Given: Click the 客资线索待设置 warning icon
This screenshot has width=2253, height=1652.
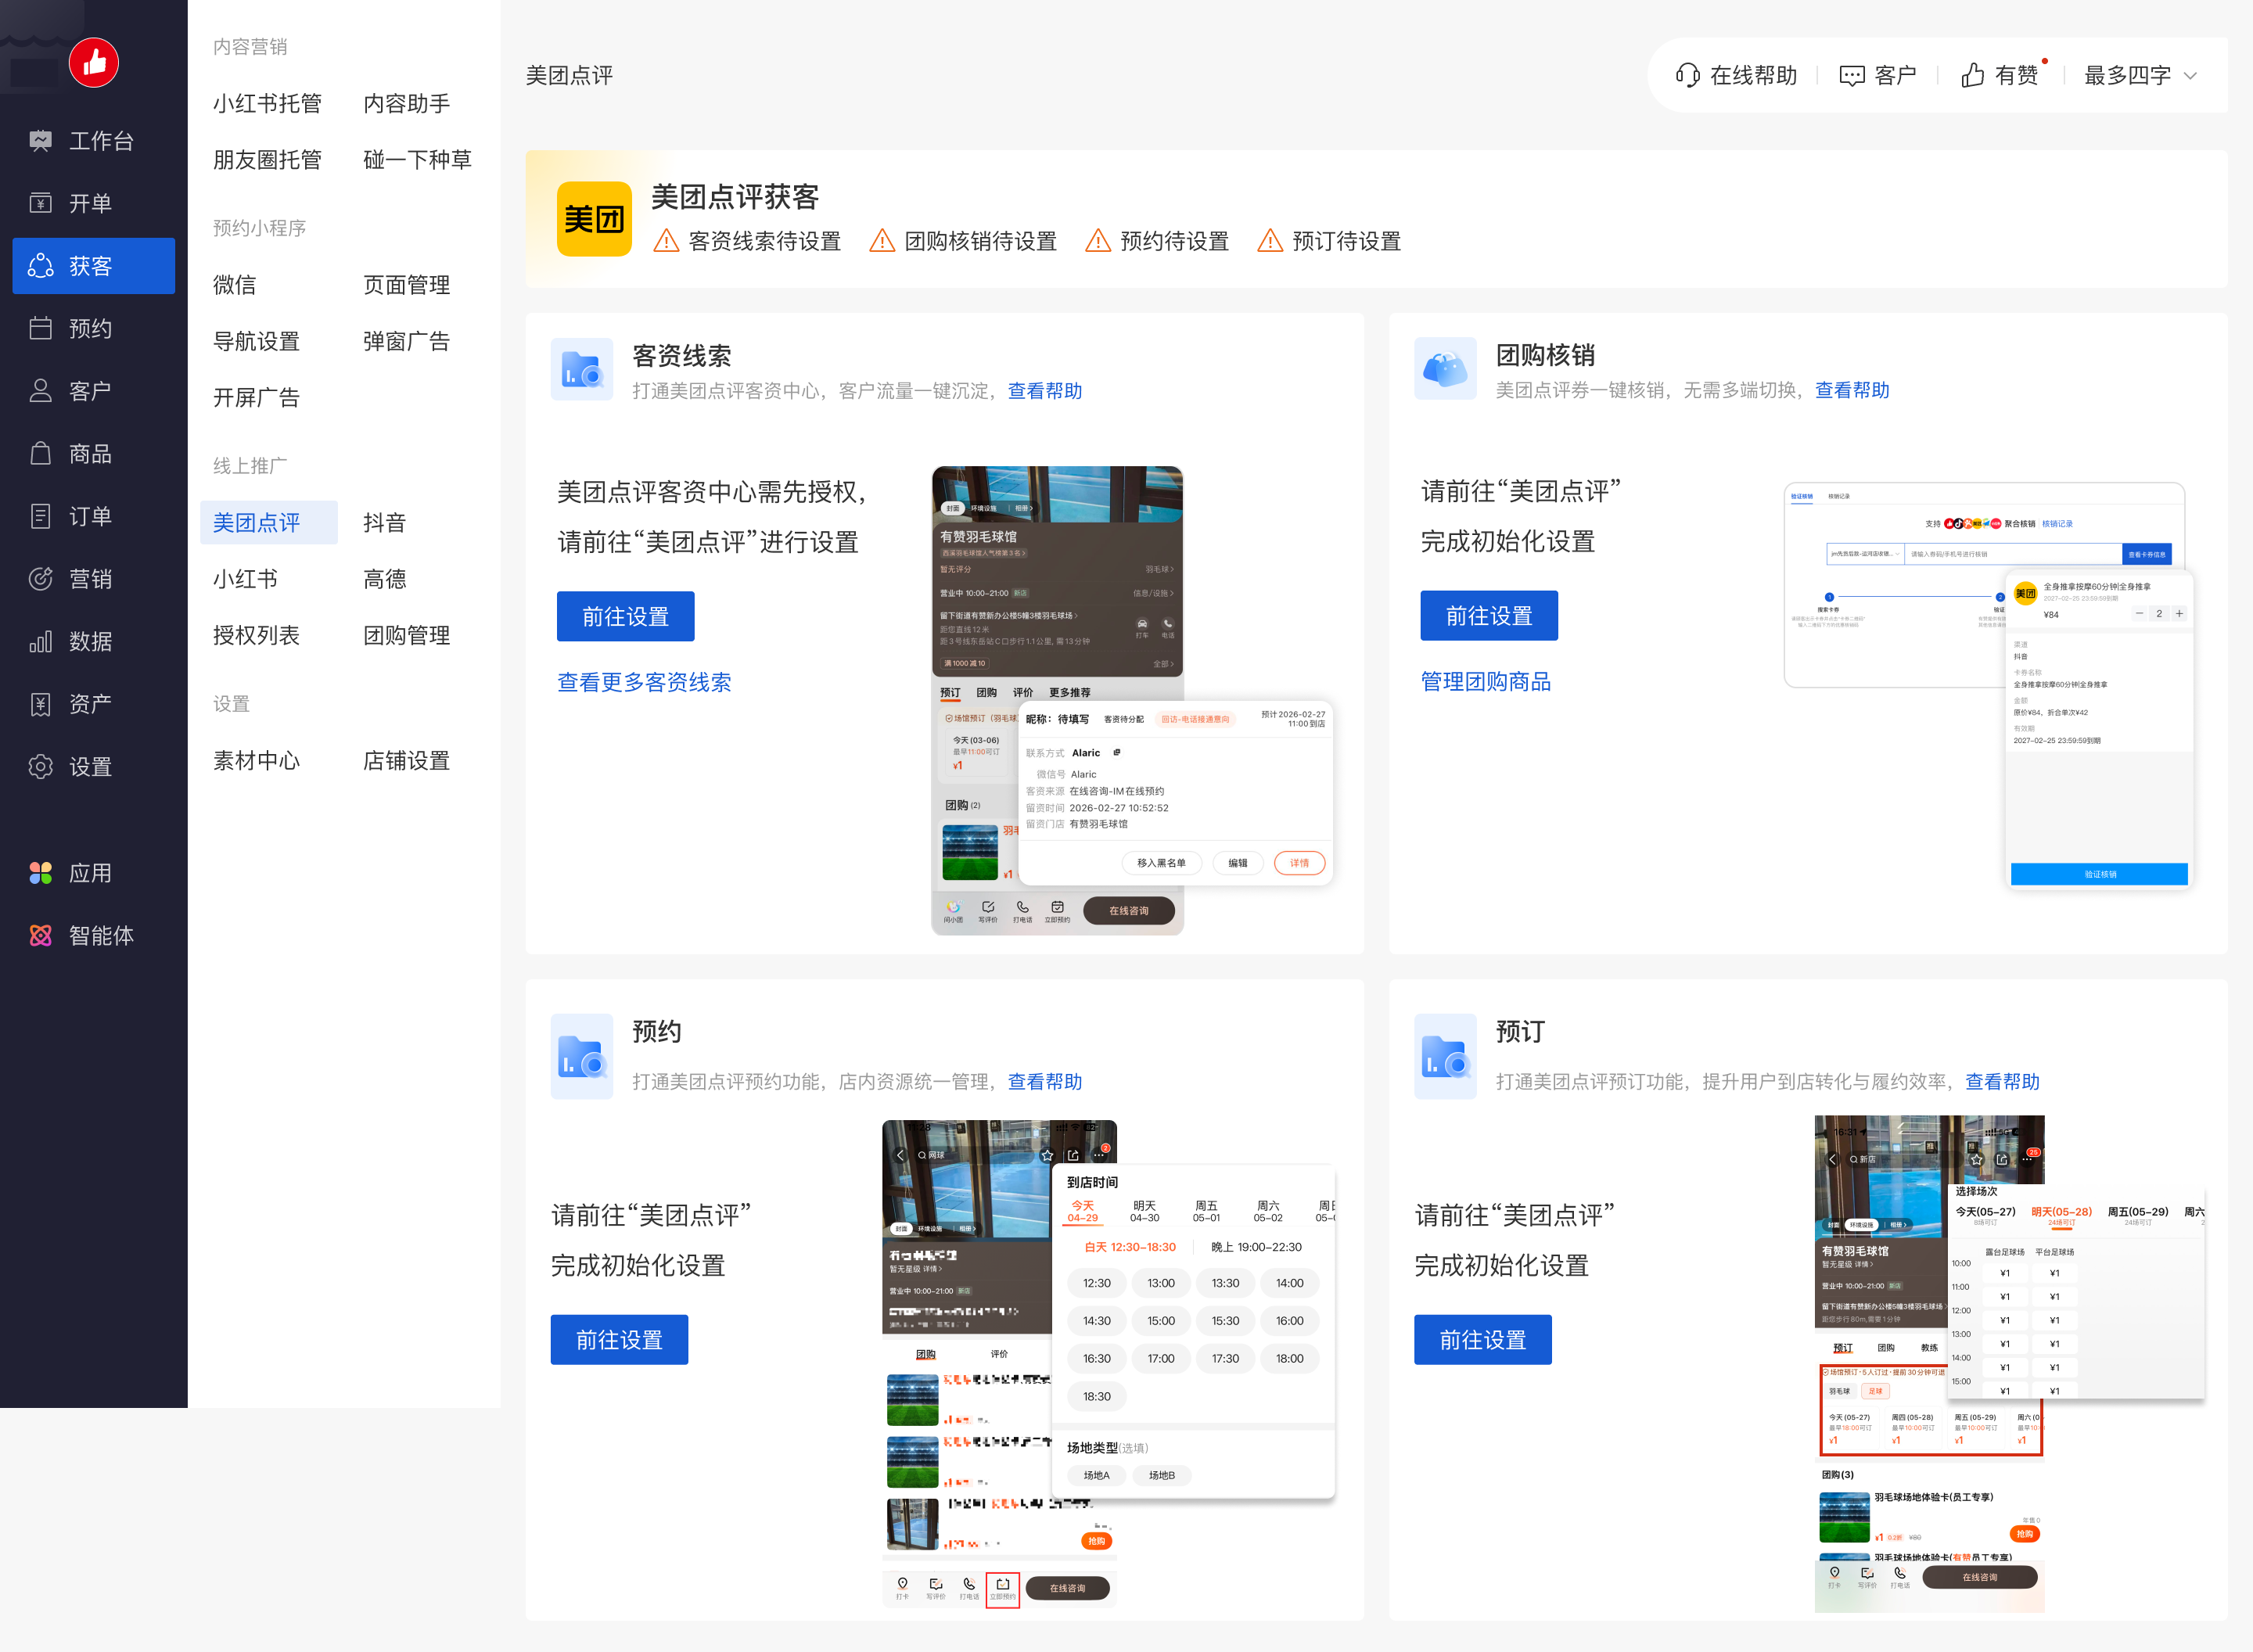Looking at the screenshot, I should click(x=666, y=241).
